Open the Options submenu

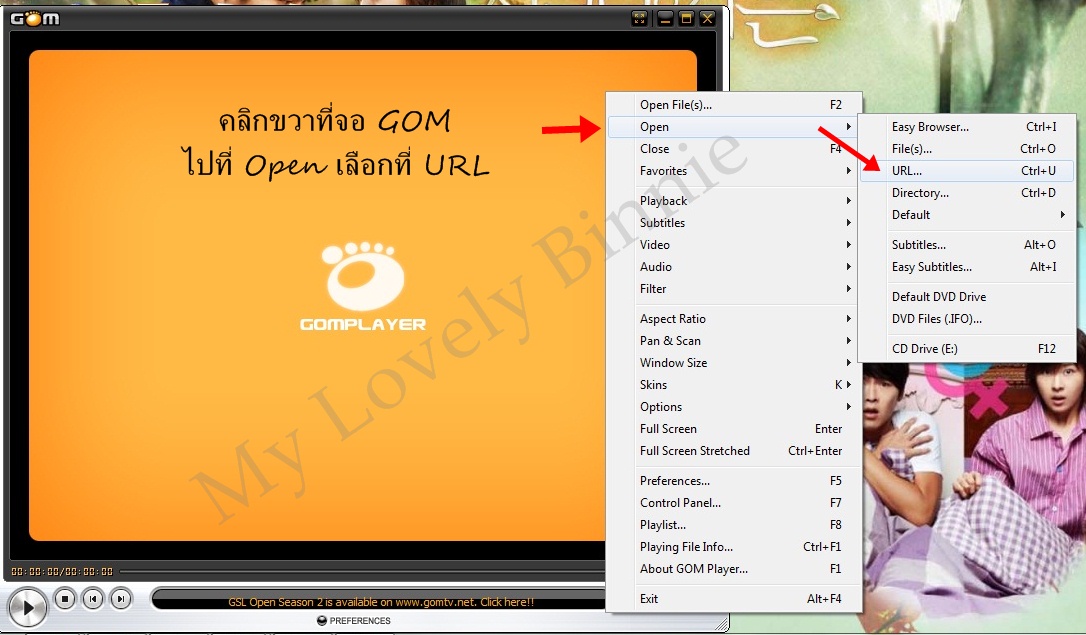click(x=734, y=407)
